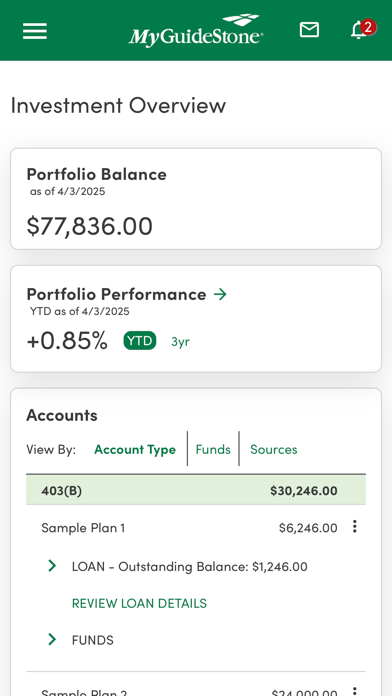Open the hamburger navigation menu
The image size is (392, 696).
35,31
